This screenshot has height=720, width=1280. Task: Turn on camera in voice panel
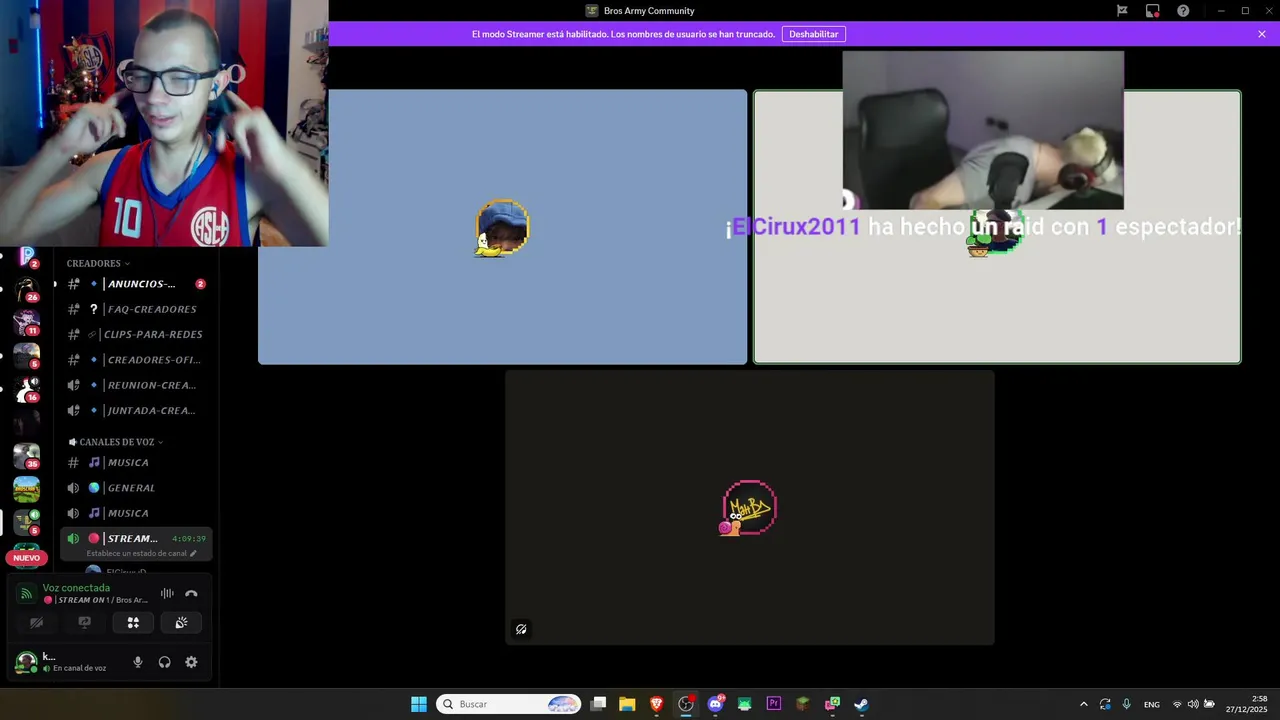tap(37, 622)
